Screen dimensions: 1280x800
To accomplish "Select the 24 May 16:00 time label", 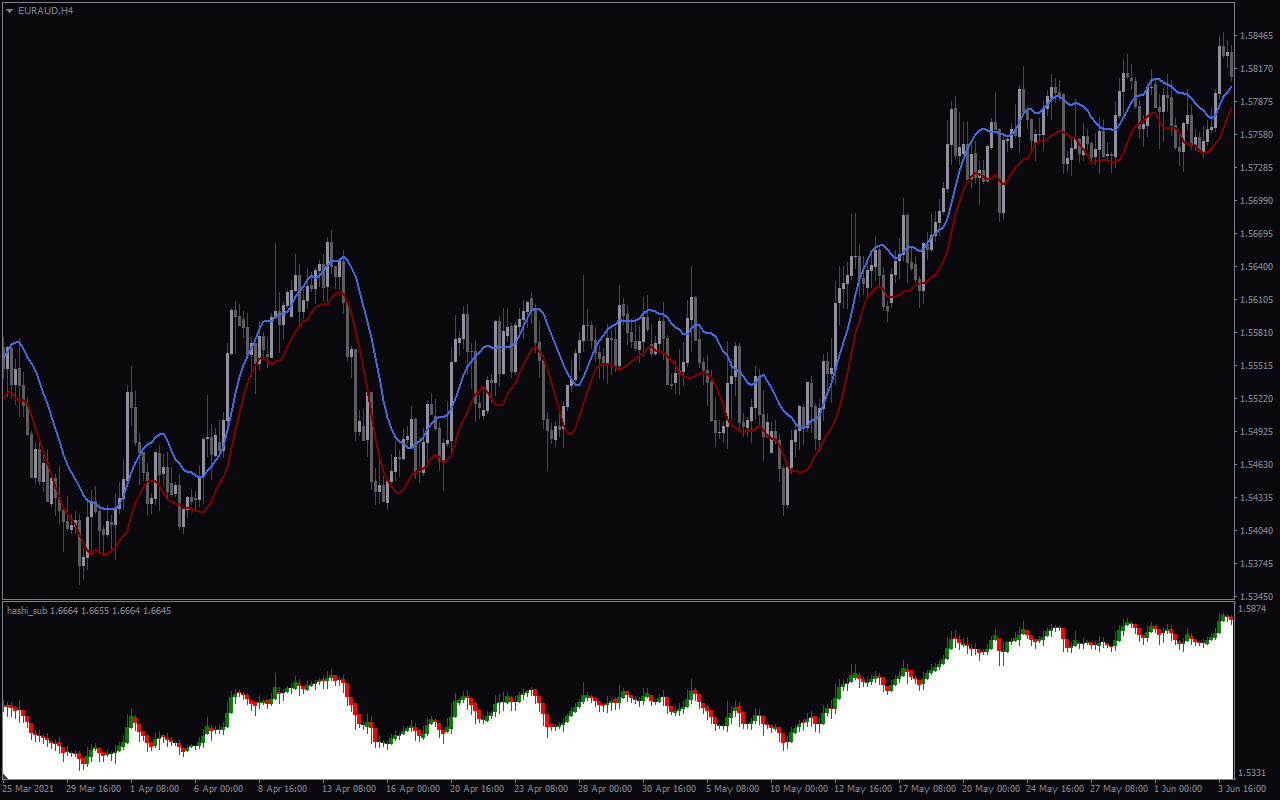I will point(1055,789).
